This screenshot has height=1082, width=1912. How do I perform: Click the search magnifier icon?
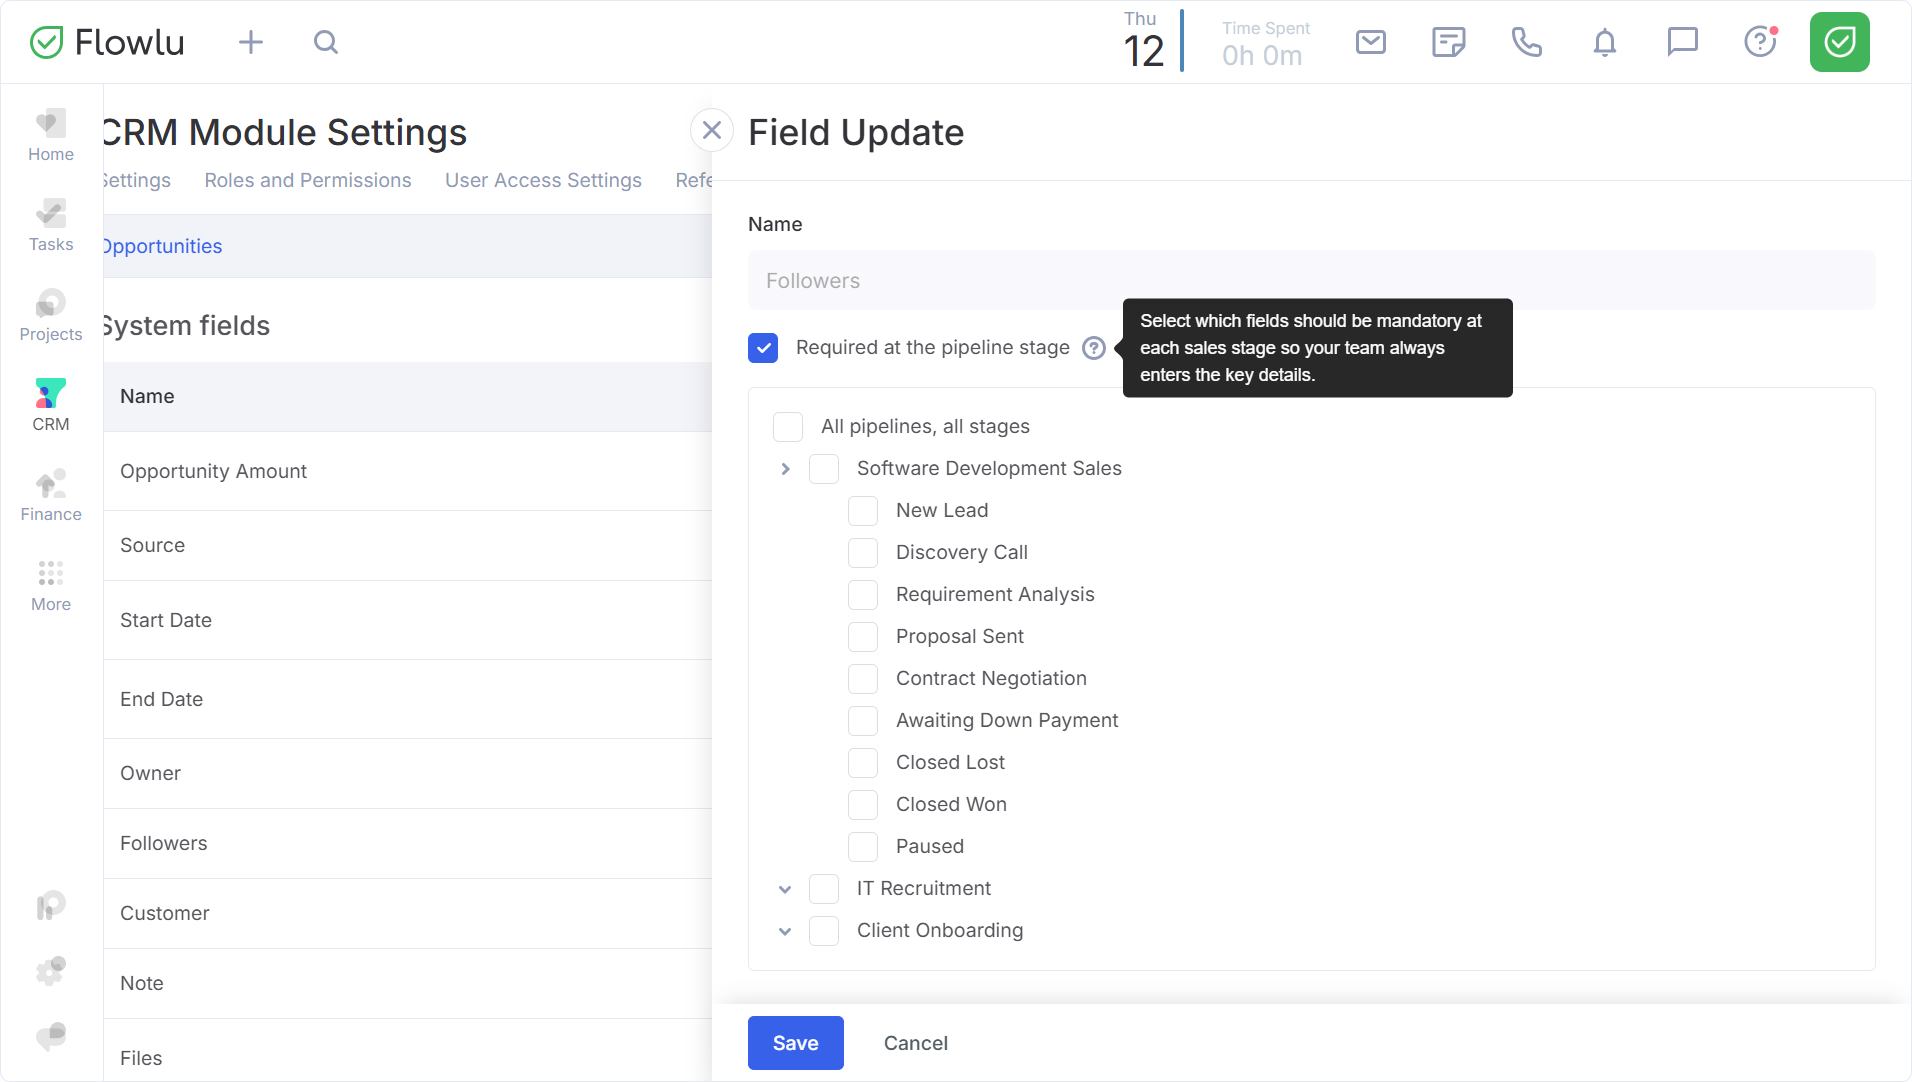tap(326, 42)
